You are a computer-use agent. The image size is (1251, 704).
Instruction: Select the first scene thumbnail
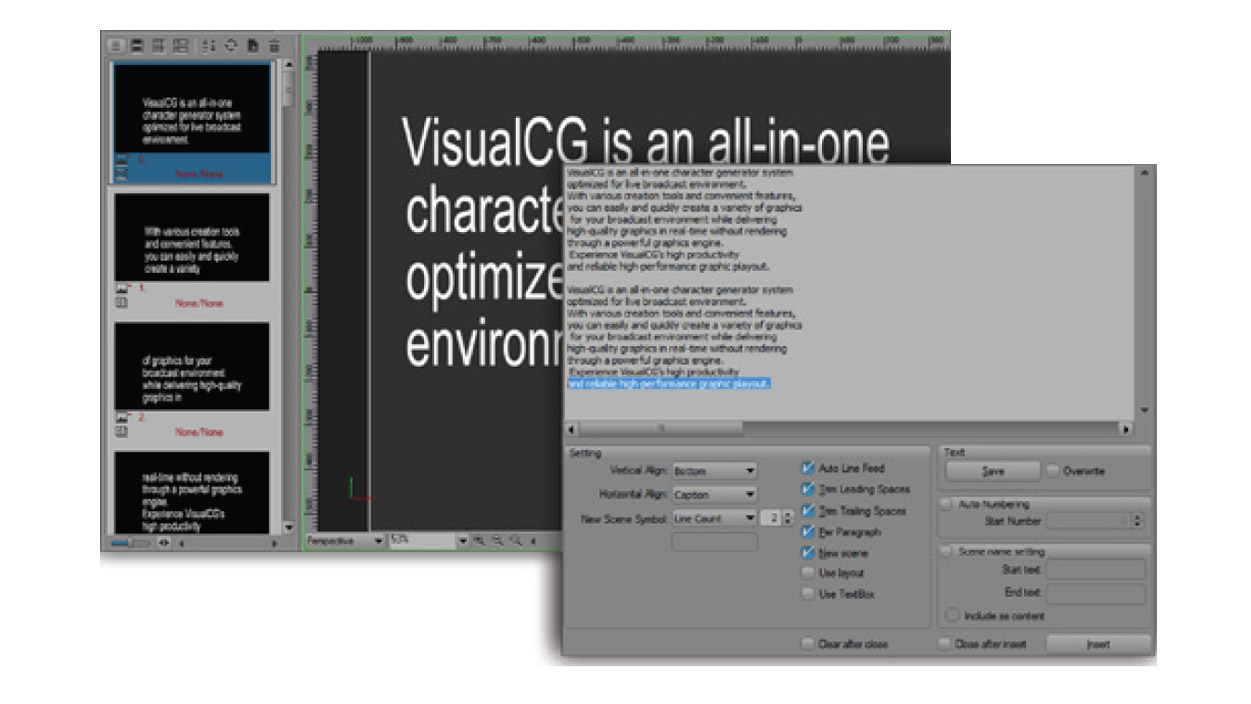click(192, 109)
